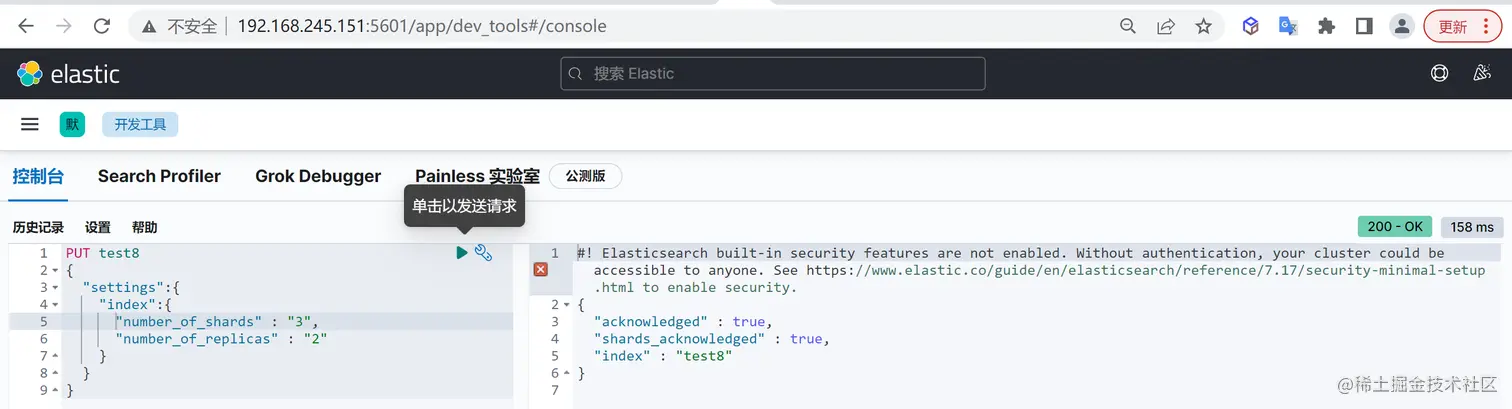Screen dimensions: 1512x409
Task: Bookmark this page with the star icon
Action: (1203, 26)
